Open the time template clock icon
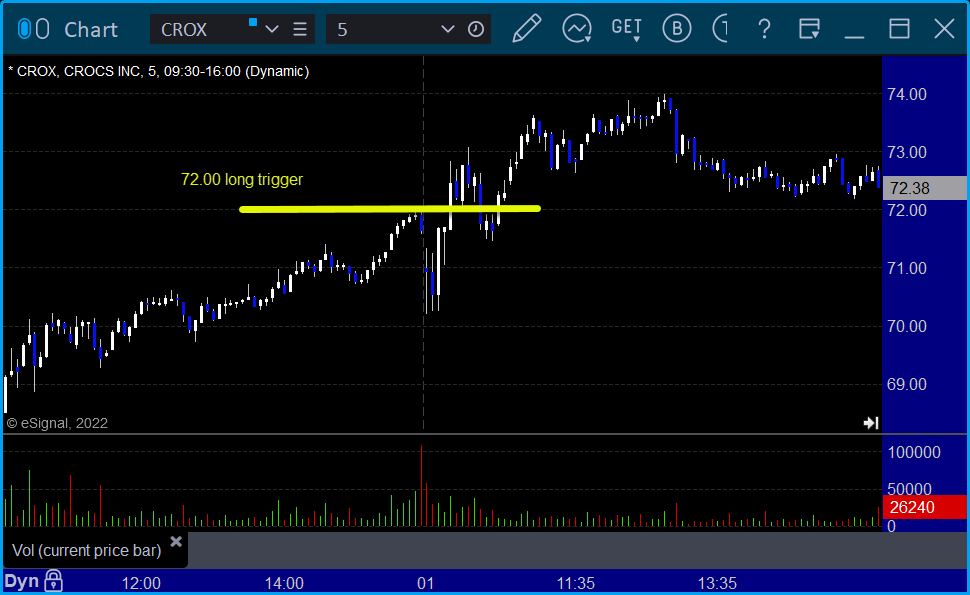This screenshot has width=970, height=595. [476, 29]
